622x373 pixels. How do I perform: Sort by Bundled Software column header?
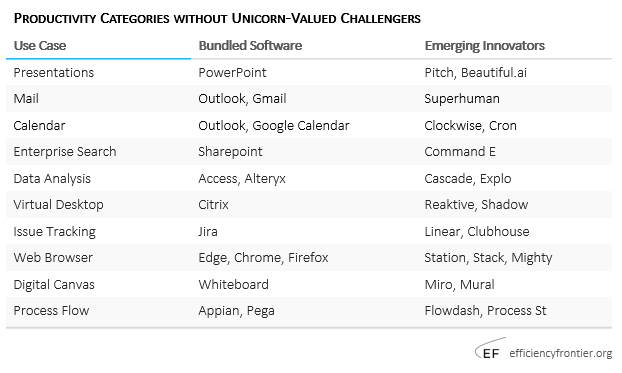[x=250, y=46]
